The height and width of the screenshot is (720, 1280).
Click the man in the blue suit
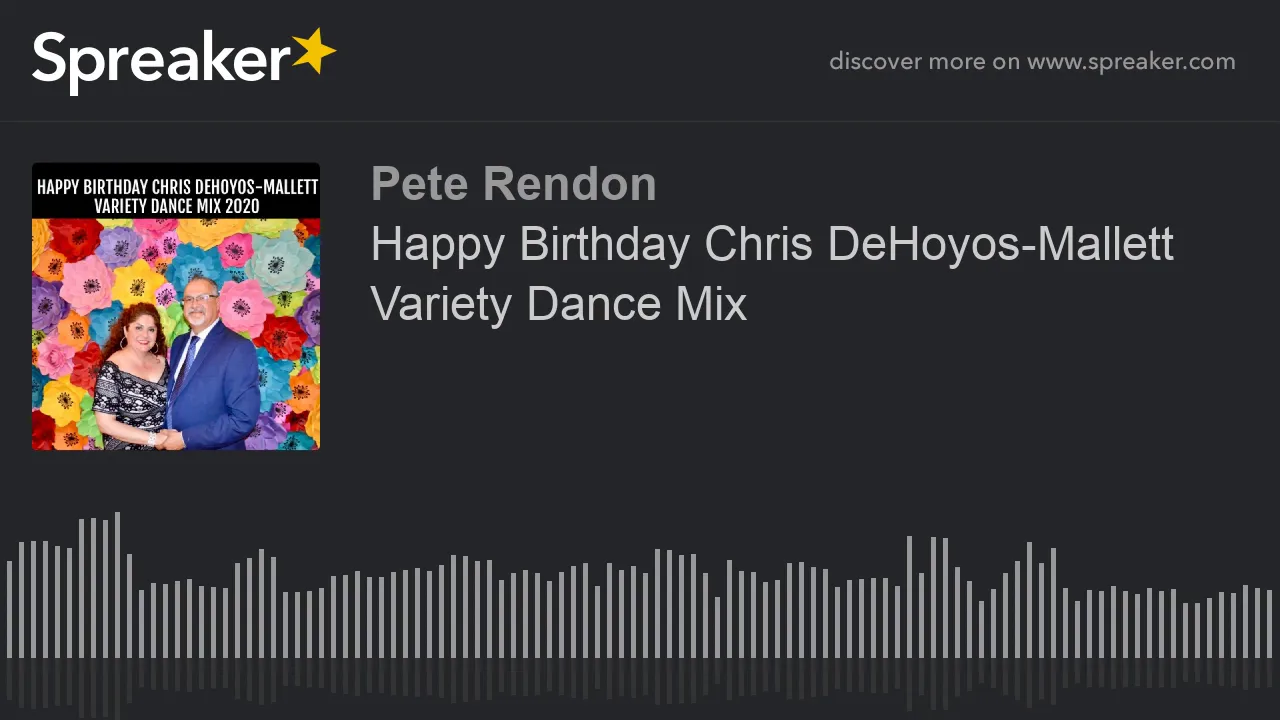212,365
